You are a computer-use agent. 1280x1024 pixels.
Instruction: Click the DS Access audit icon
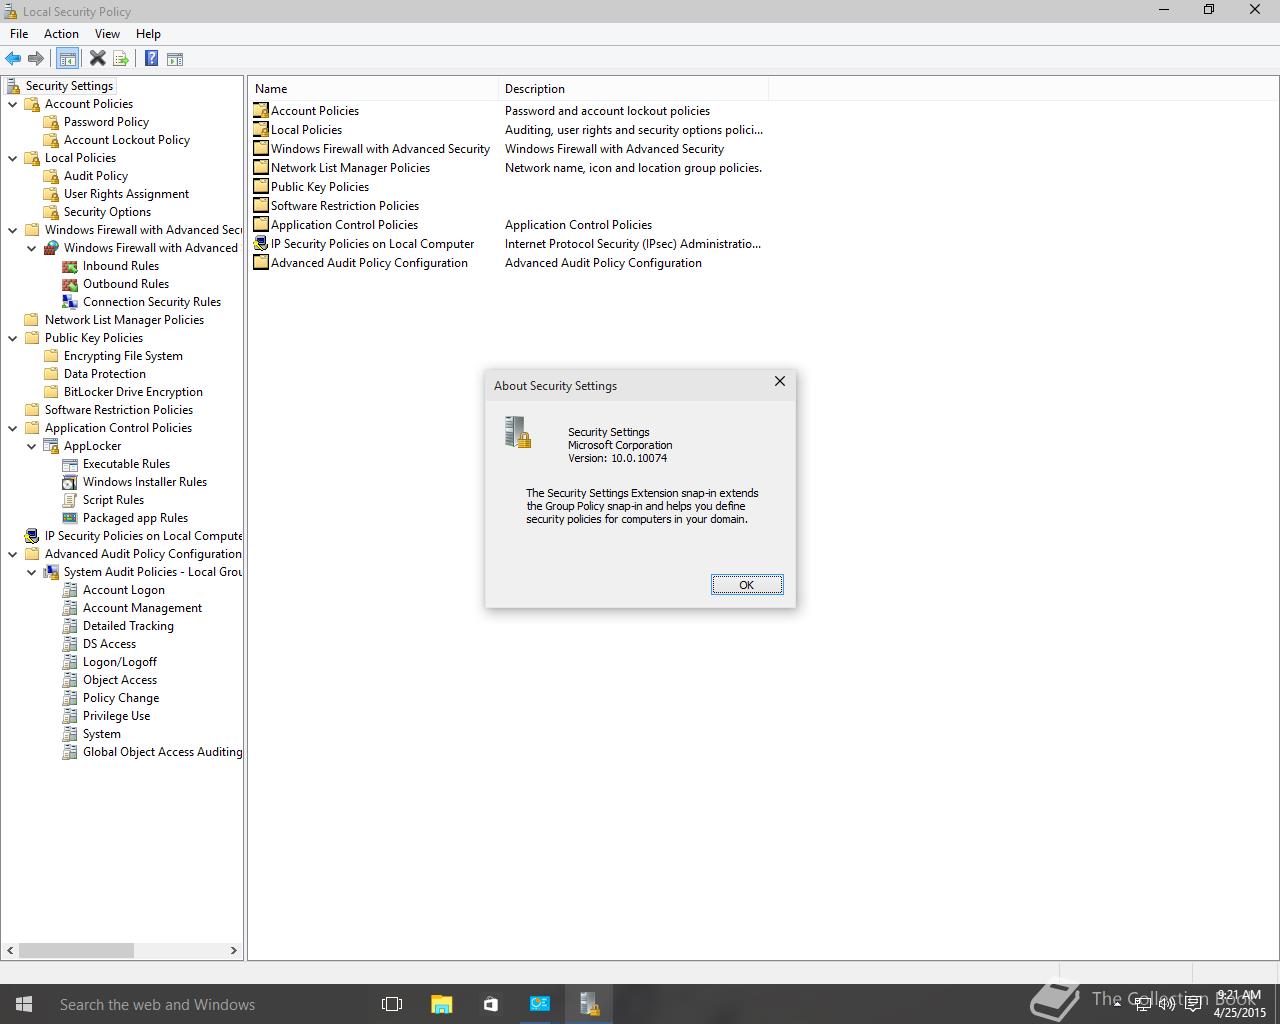pos(70,644)
